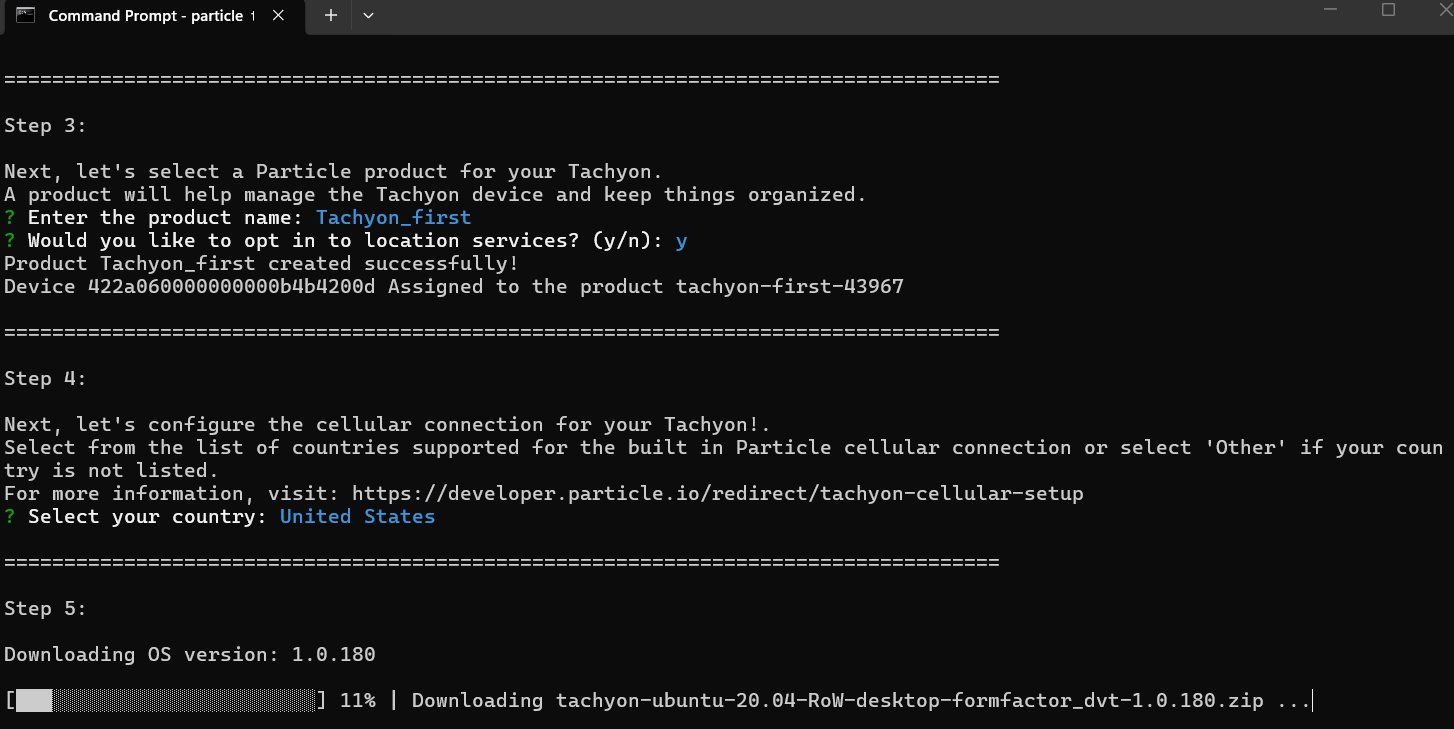1454x729 pixels.
Task: Click the download progress bar
Action: pos(166,700)
